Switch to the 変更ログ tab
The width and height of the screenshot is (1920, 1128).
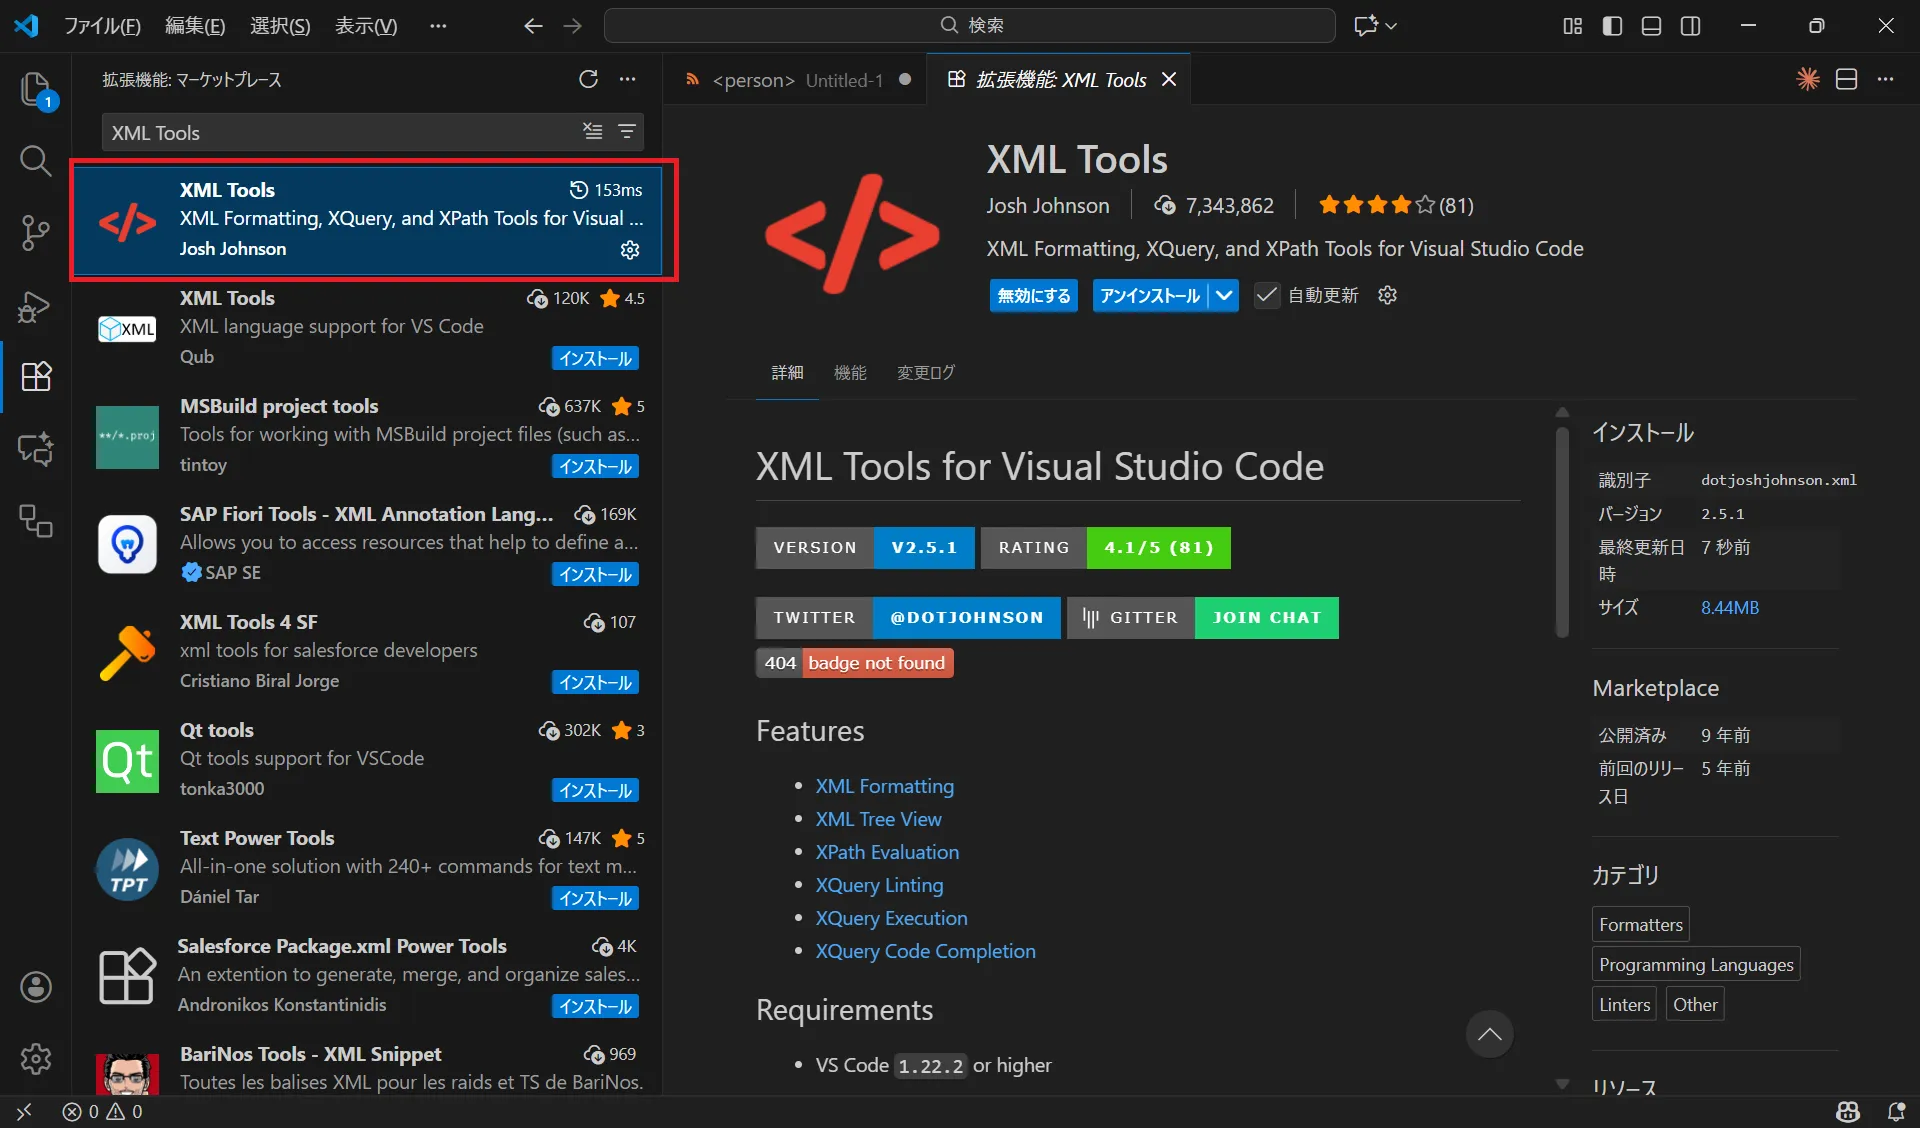[x=925, y=373]
